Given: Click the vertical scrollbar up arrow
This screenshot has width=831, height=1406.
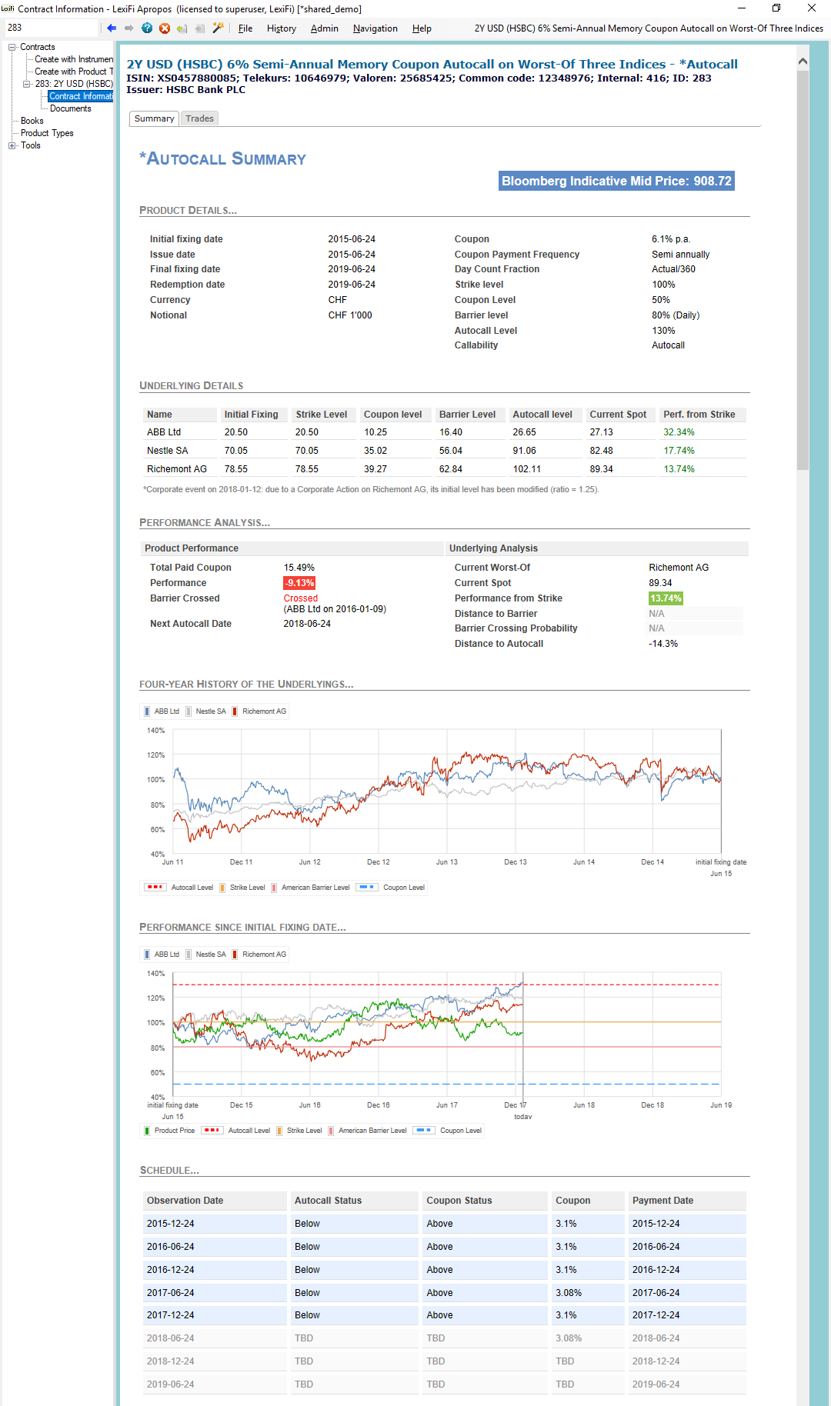Looking at the screenshot, I should tap(803, 62).
